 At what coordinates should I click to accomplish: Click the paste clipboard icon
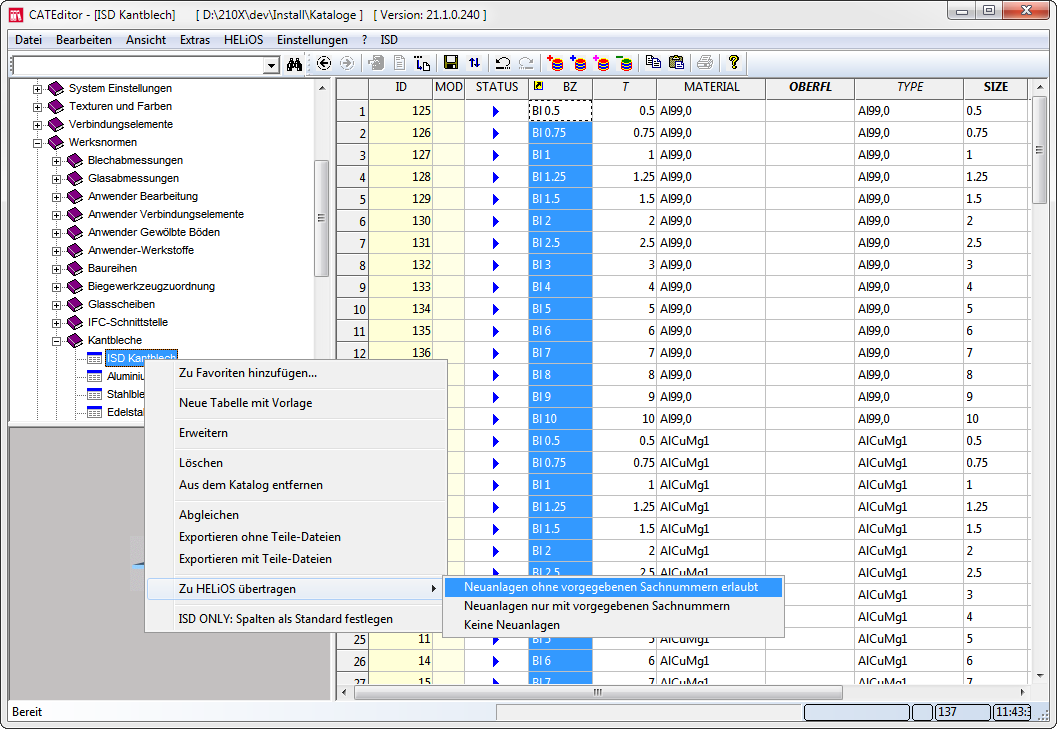pos(676,63)
